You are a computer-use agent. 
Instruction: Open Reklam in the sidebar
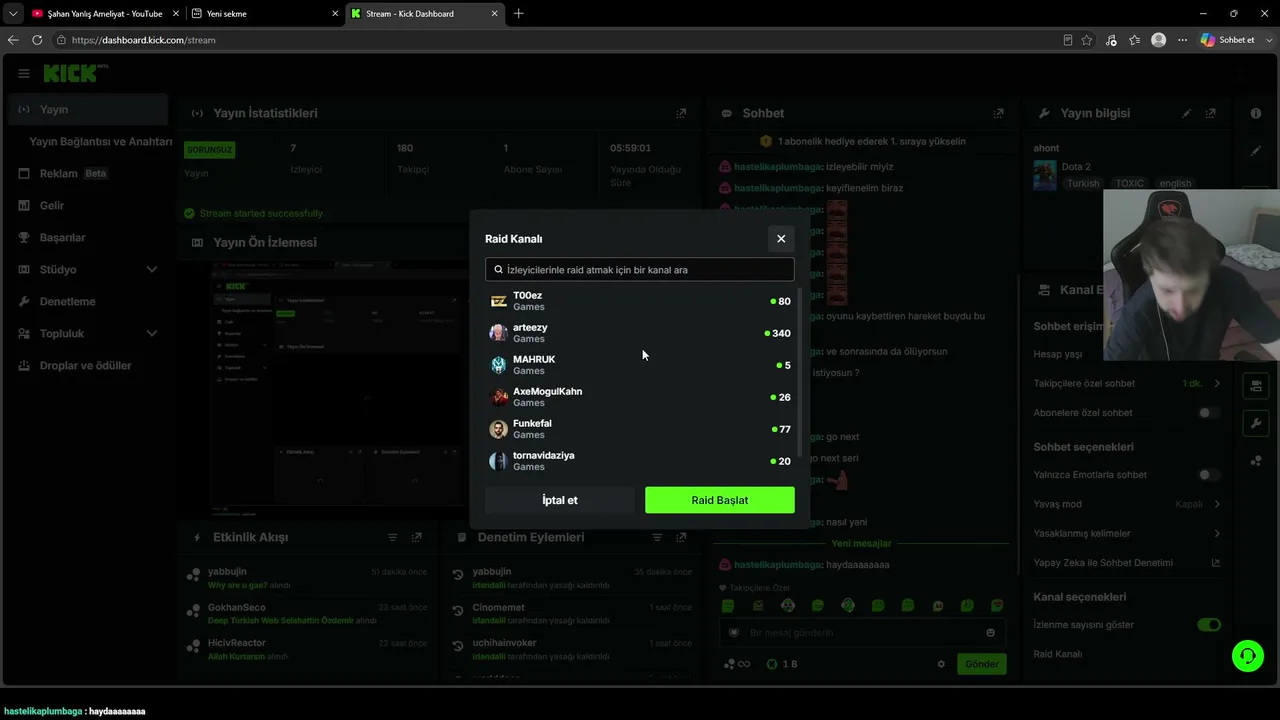(x=88, y=173)
